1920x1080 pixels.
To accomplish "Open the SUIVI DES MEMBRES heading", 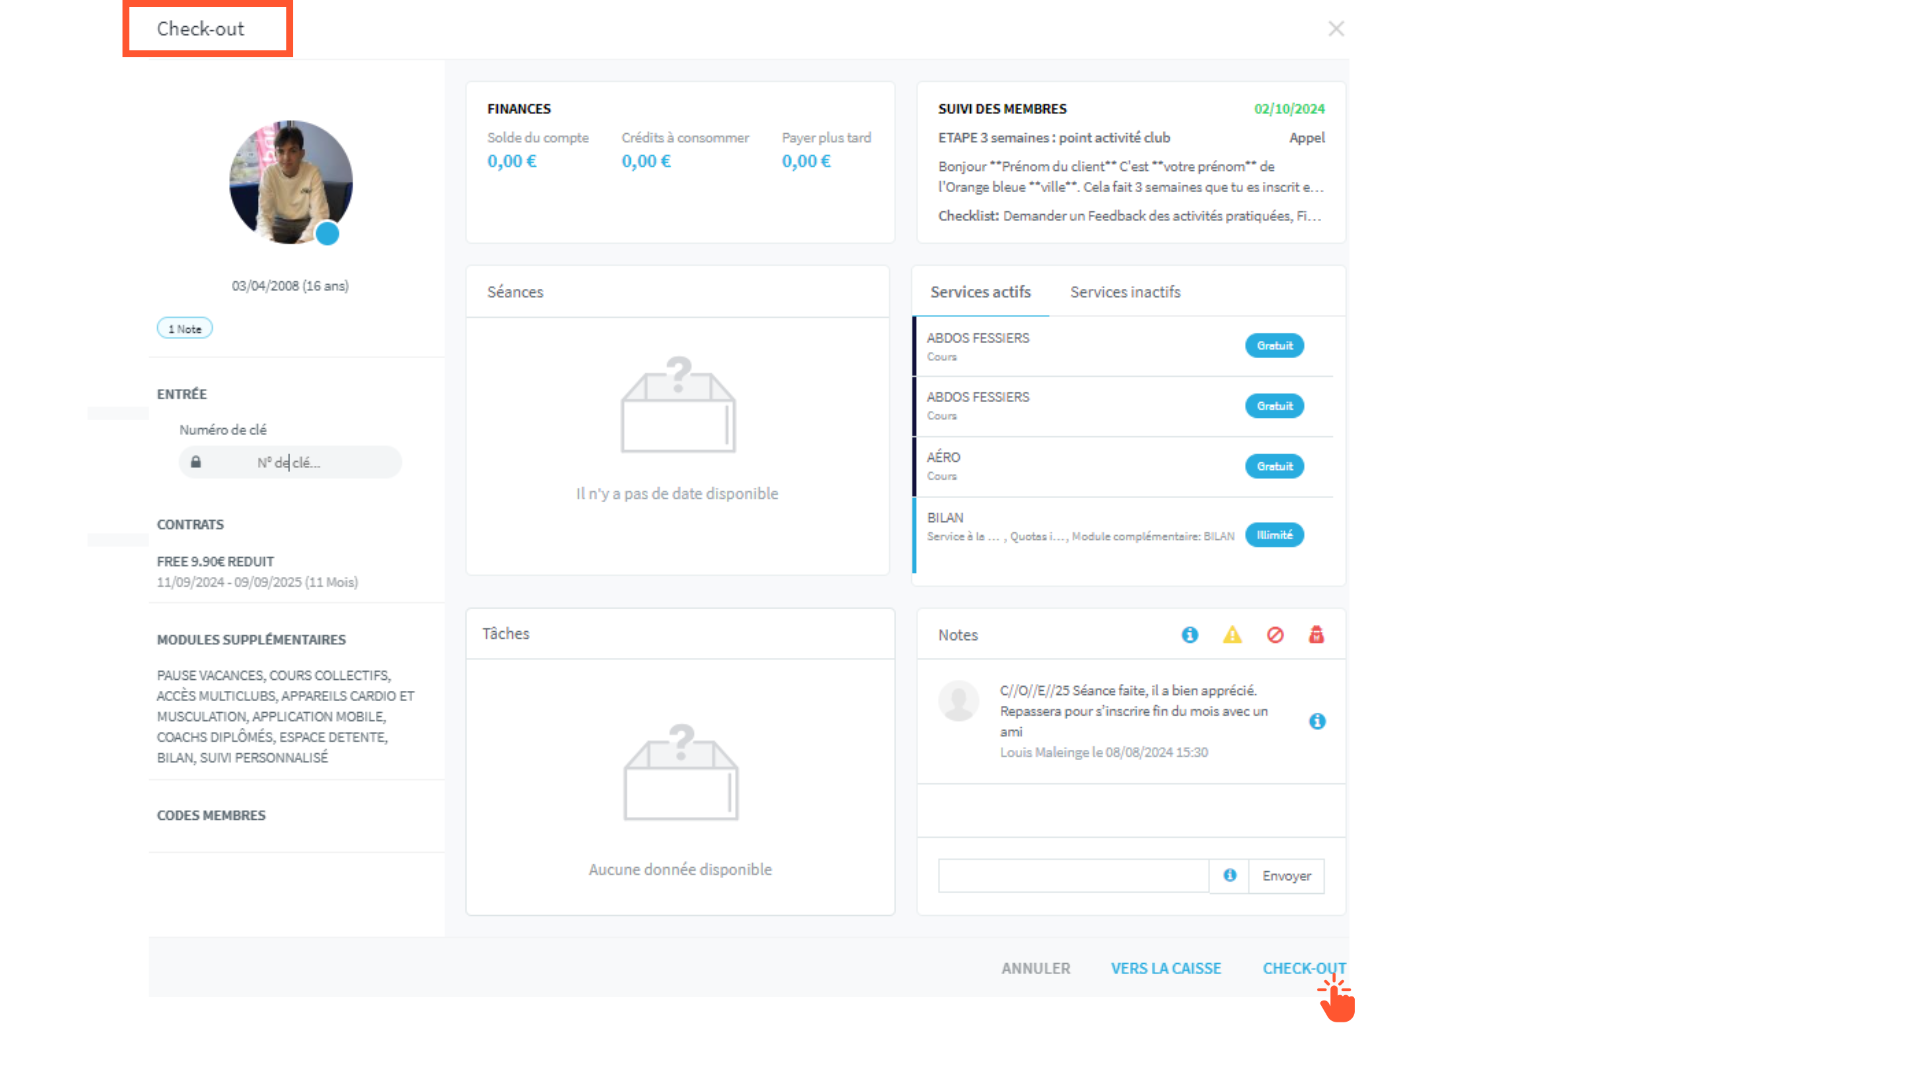I will (x=1002, y=109).
